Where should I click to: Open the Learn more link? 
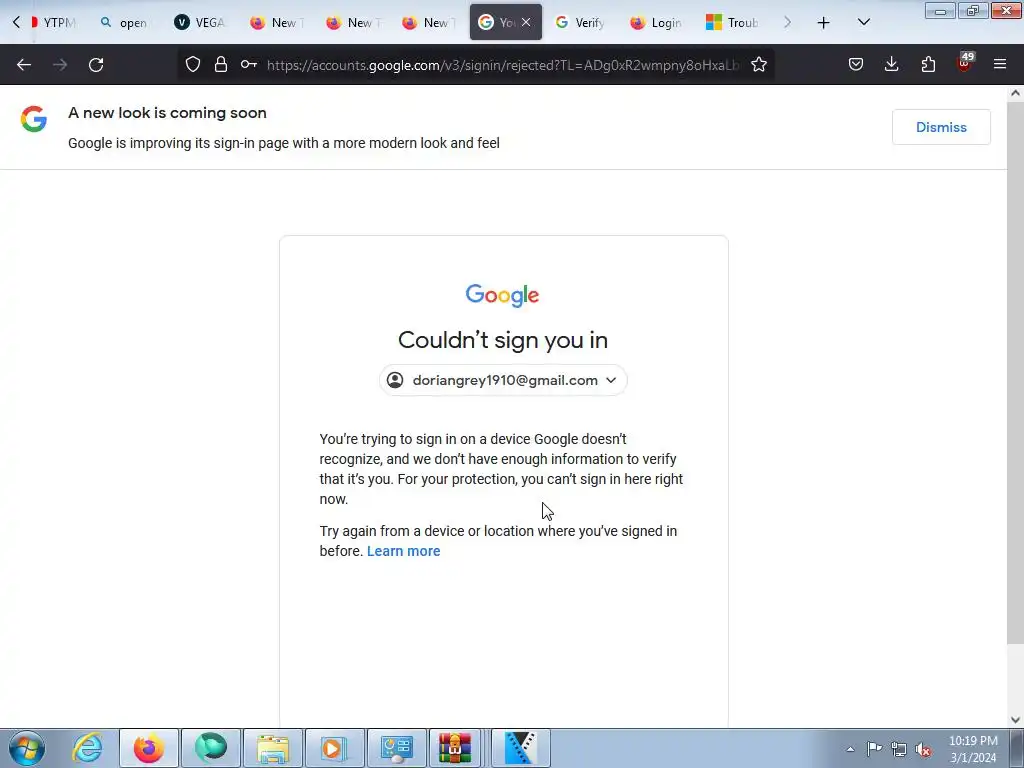[x=404, y=551]
